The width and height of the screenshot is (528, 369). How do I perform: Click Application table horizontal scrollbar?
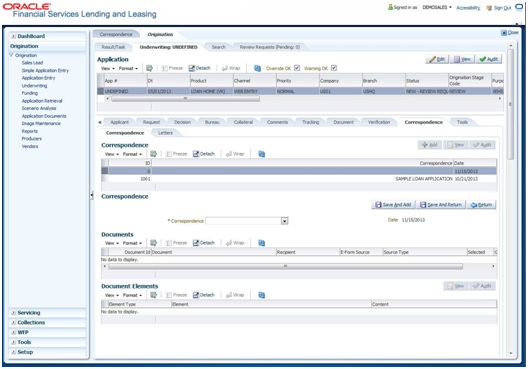click(185, 99)
